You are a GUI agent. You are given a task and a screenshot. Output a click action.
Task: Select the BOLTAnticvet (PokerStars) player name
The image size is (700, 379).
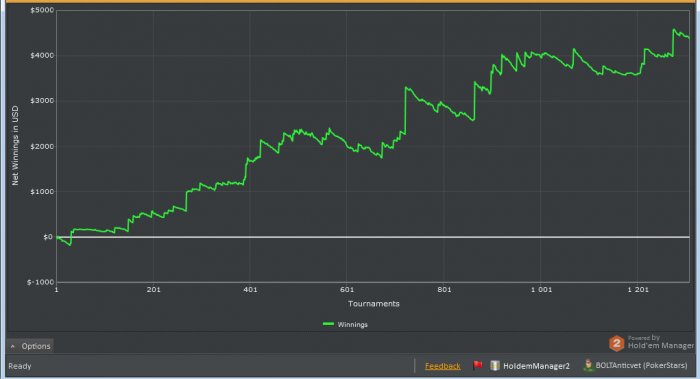642,366
